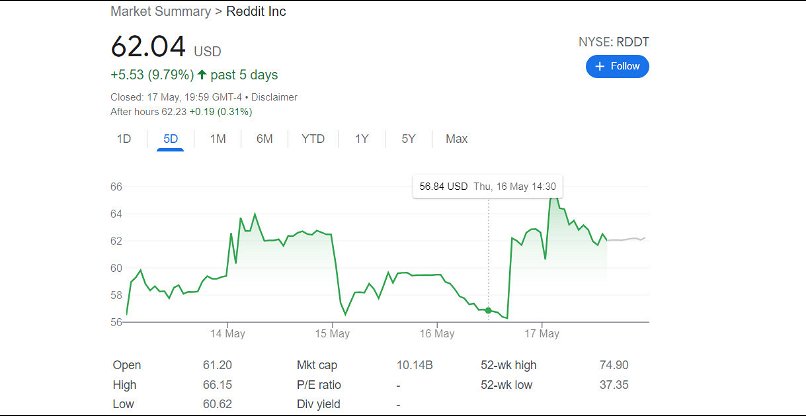Click the green up arrow beside 9.79%
The height and width of the screenshot is (416, 806).
tap(202, 75)
